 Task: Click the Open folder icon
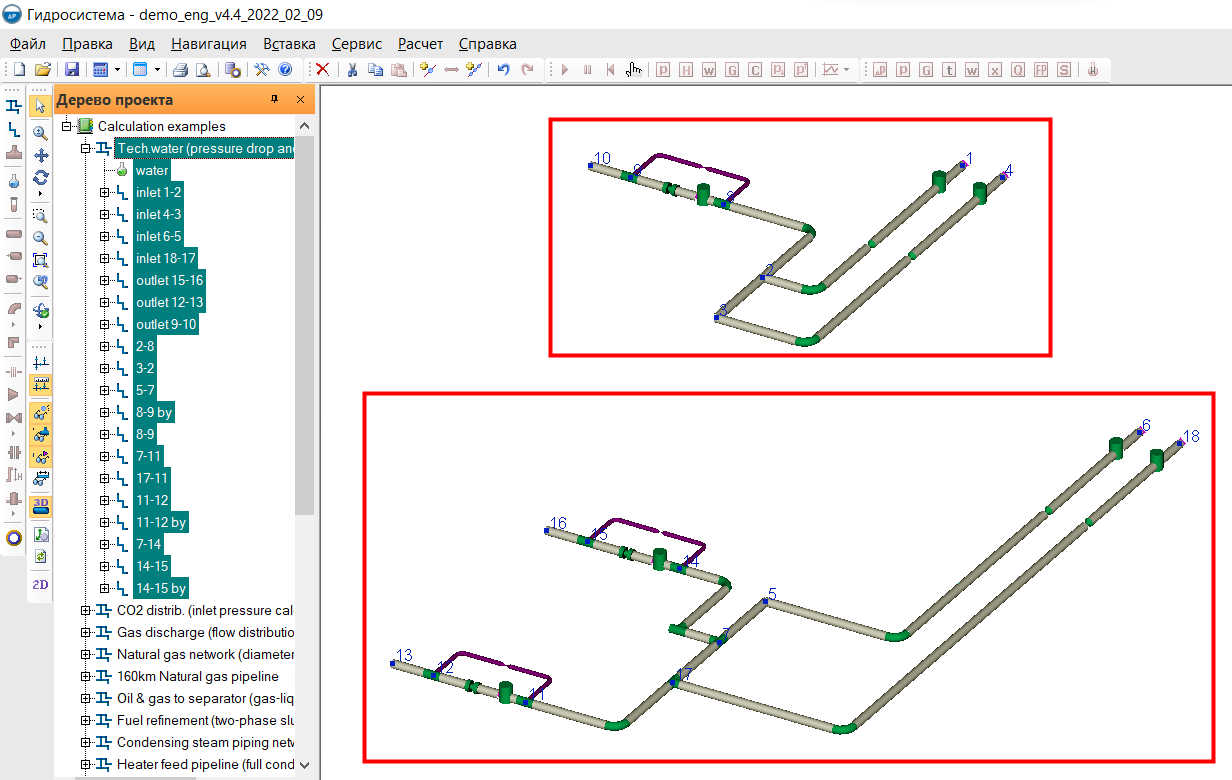pos(43,70)
